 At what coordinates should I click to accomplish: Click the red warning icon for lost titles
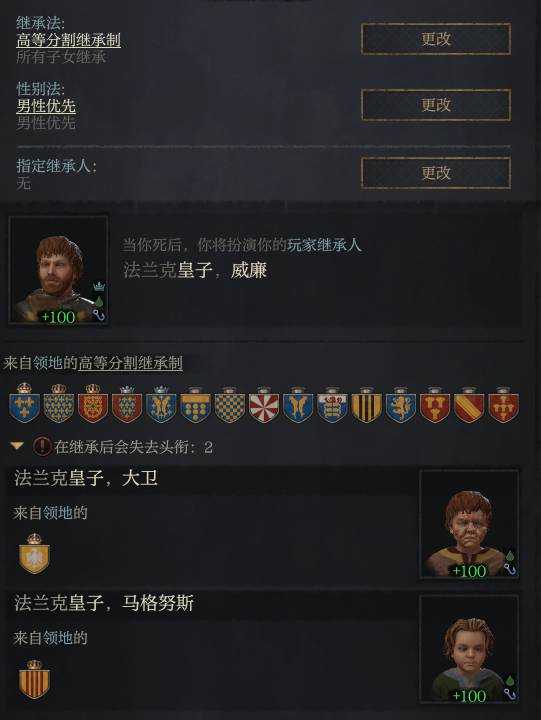[42, 446]
